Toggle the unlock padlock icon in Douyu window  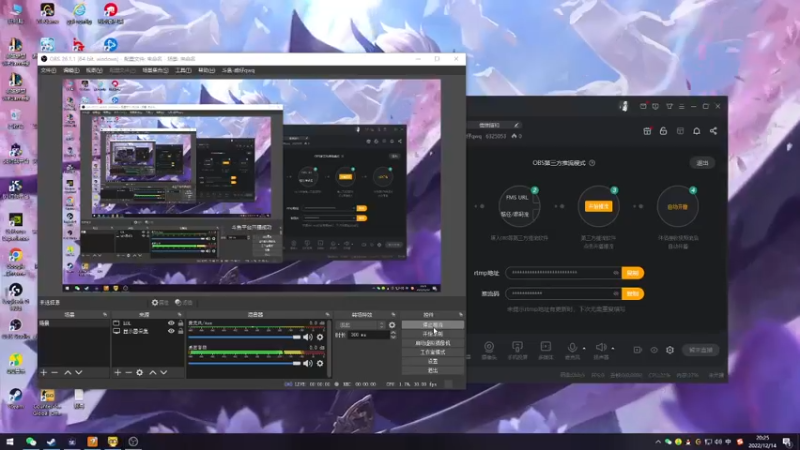coord(663,131)
